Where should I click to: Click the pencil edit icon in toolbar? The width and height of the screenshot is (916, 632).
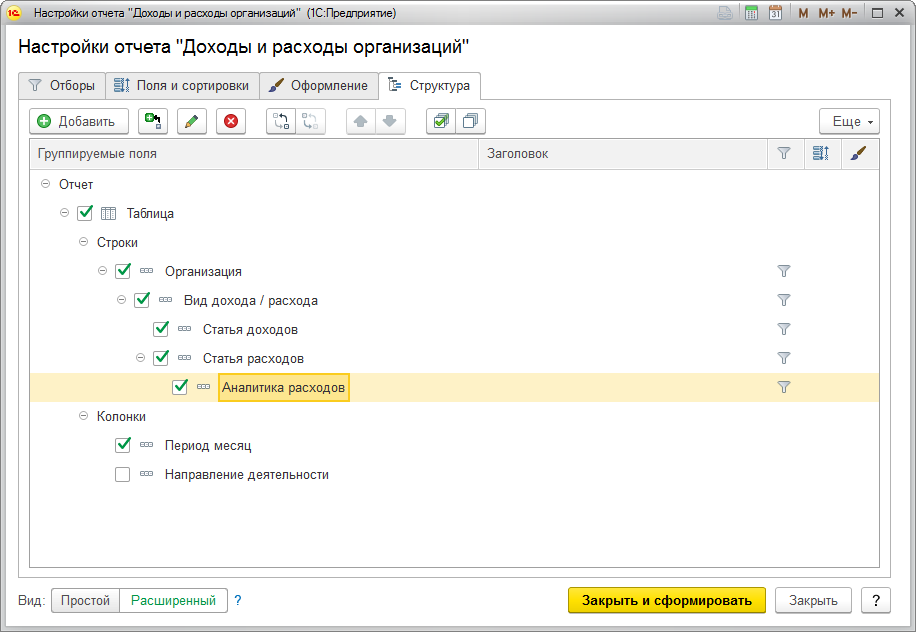192,121
